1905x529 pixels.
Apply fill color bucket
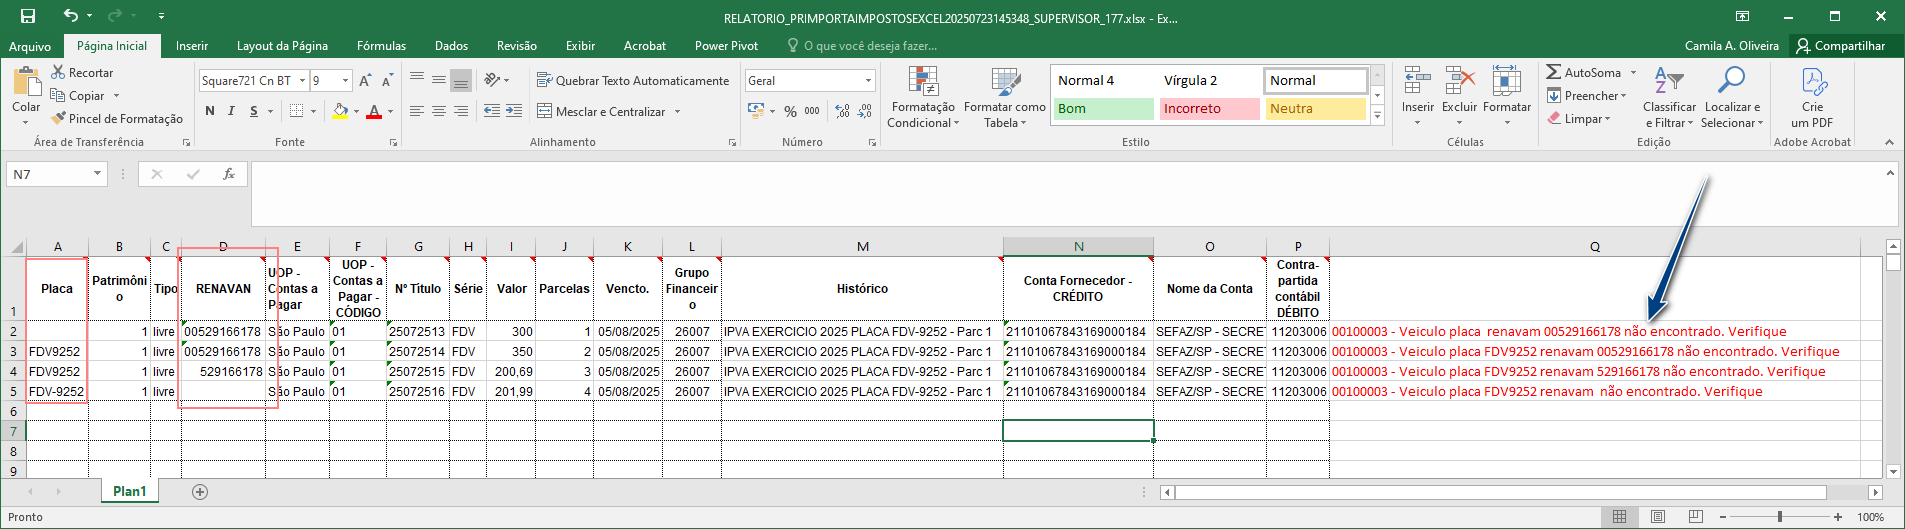coord(341,111)
